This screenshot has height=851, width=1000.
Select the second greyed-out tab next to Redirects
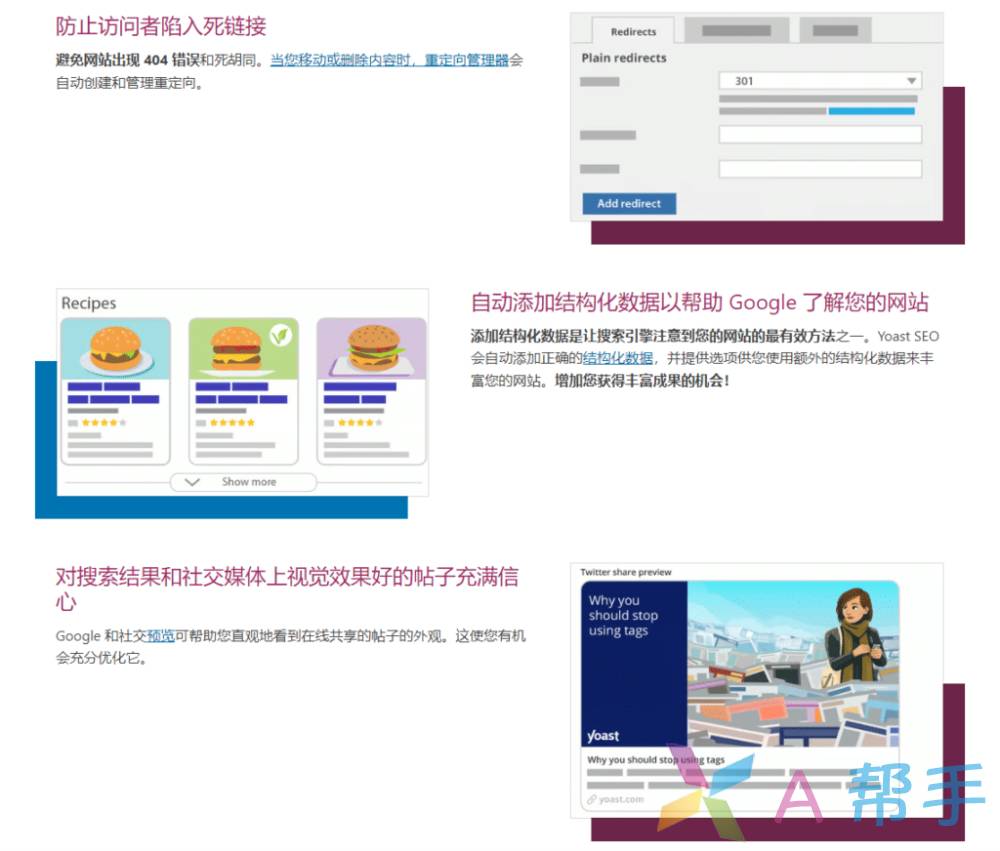click(735, 31)
